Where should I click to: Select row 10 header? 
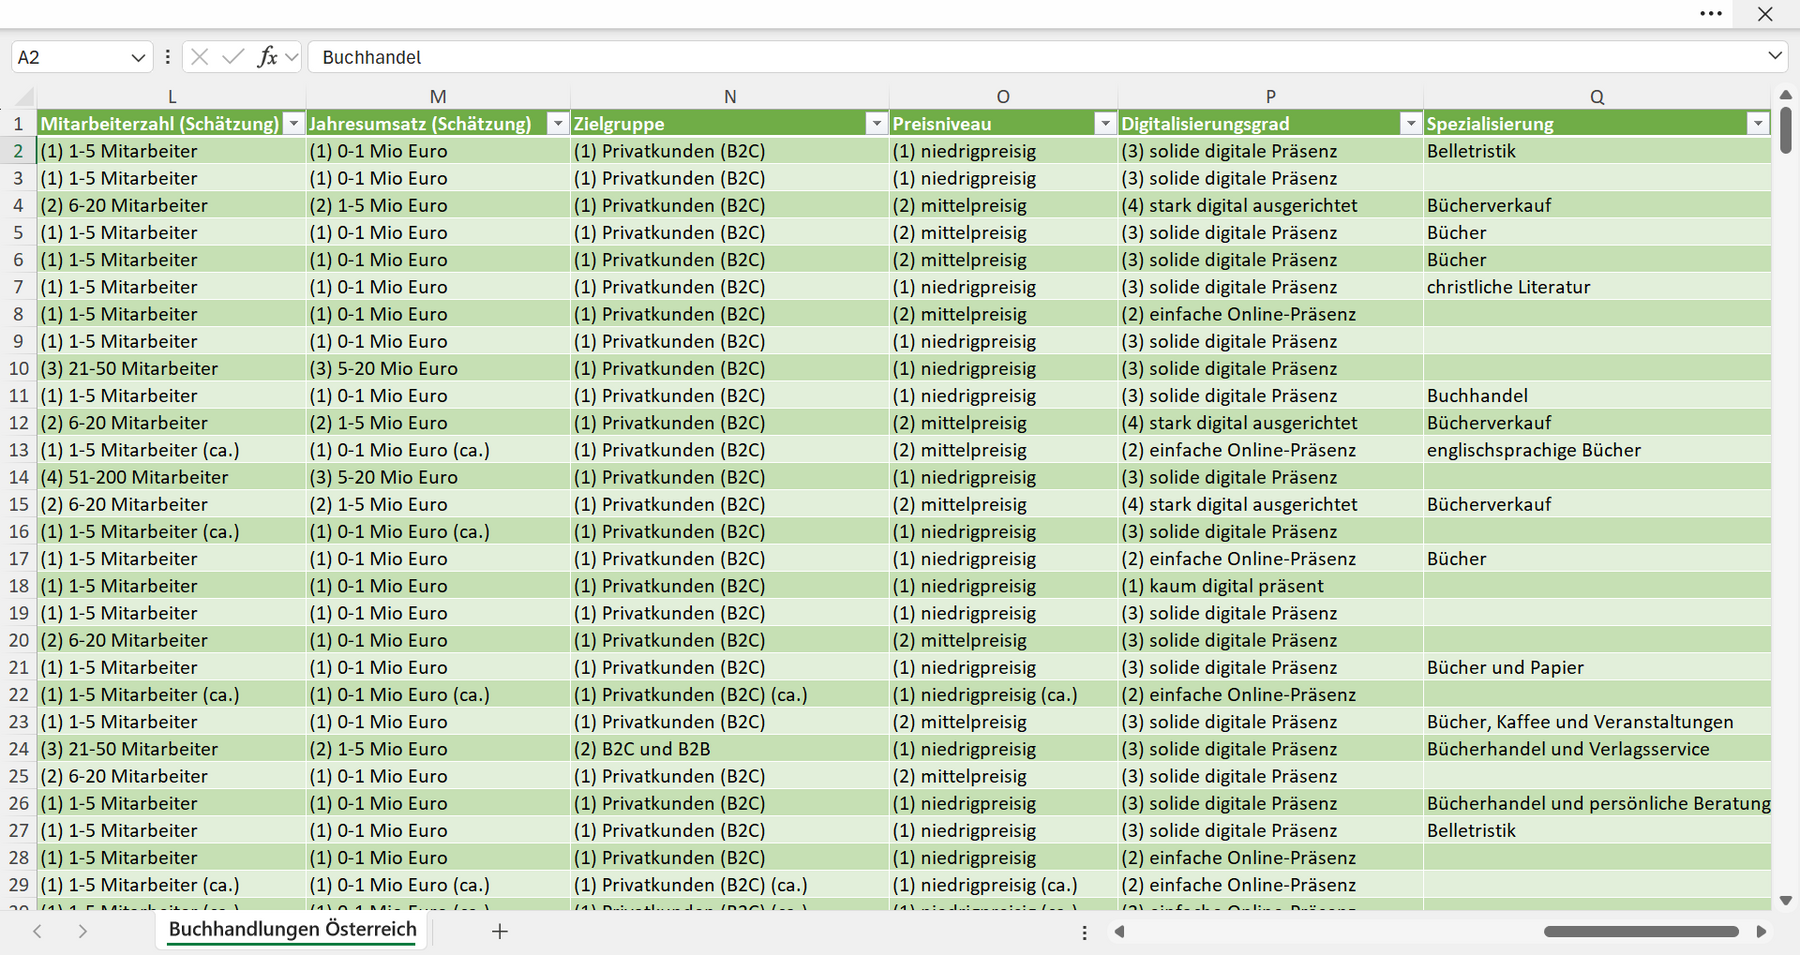(x=18, y=368)
